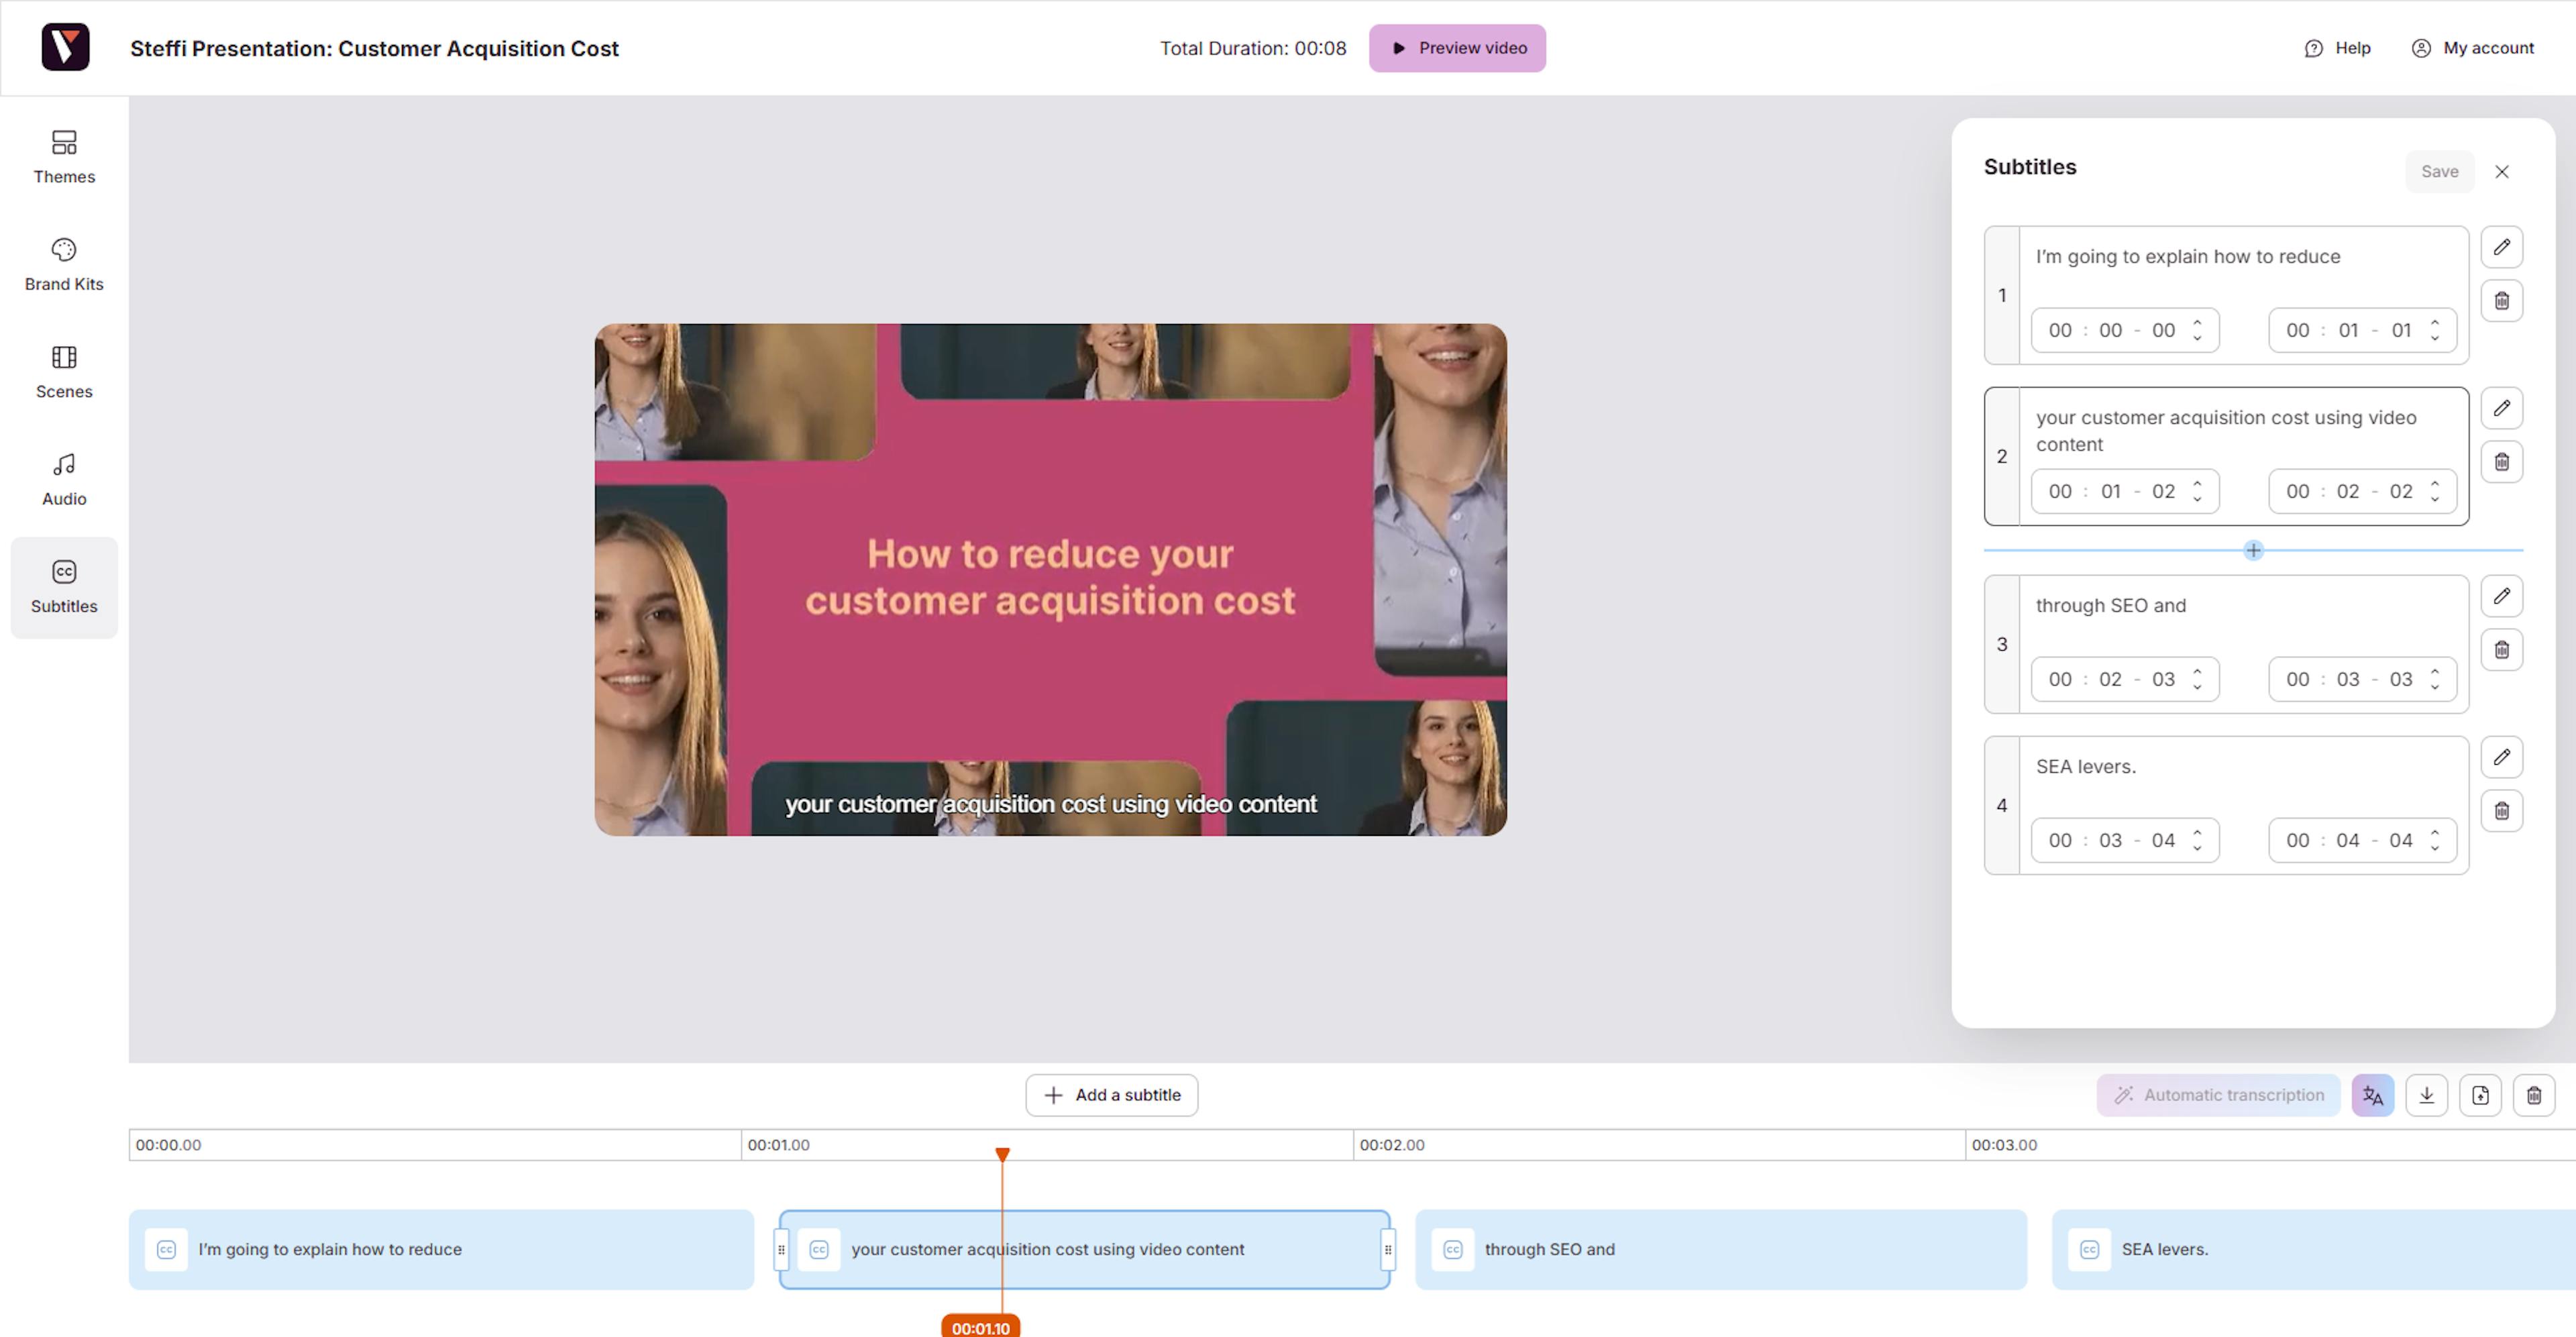Download subtitles using the download icon
This screenshot has width=2576, height=1337.
(2426, 1095)
